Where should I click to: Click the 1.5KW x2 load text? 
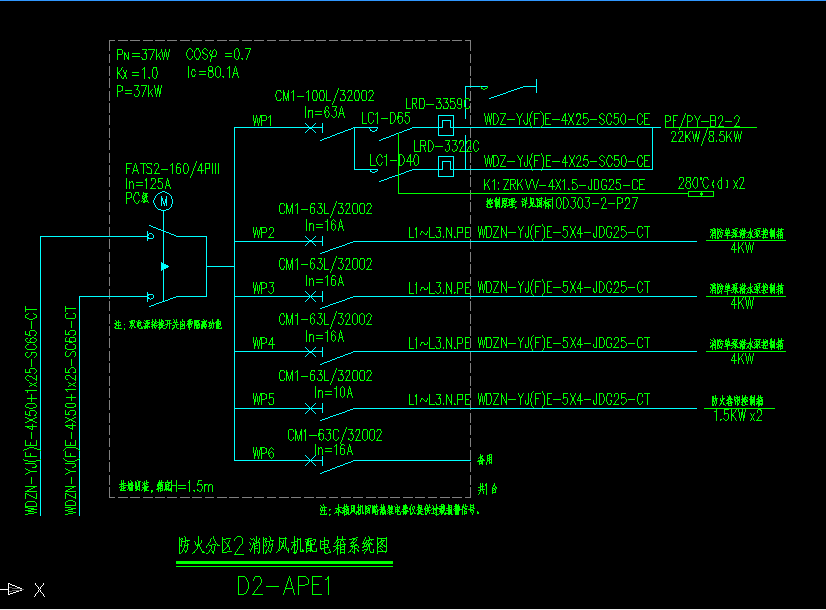coord(738,416)
